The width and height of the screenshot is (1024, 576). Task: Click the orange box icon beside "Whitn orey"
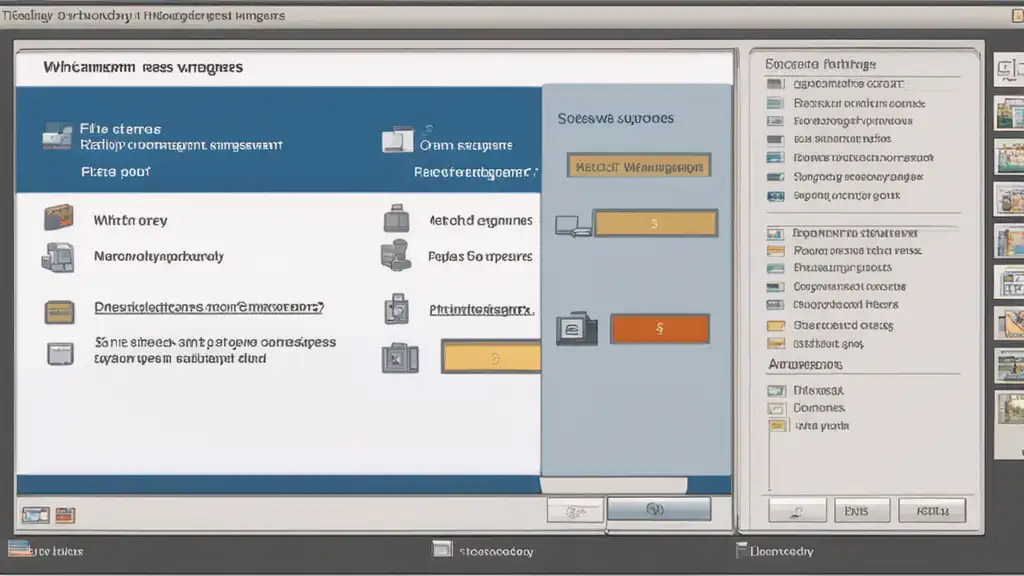click(x=59, y=217)
